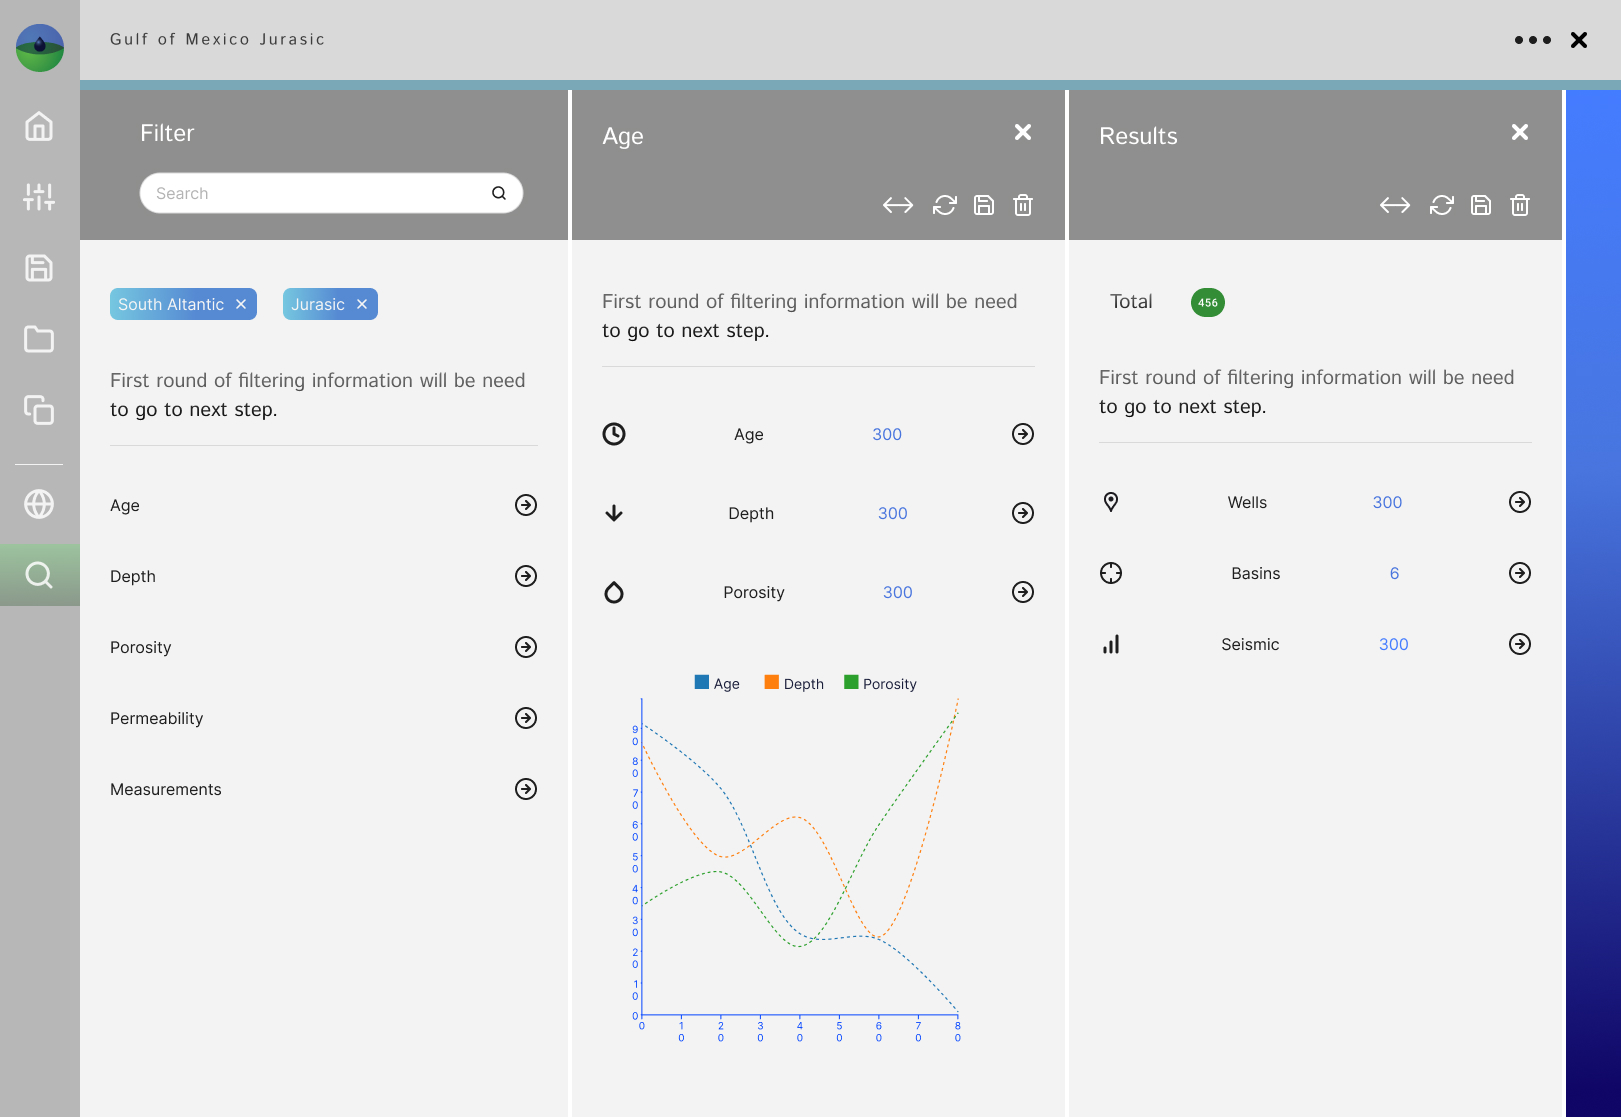This screenshot has width=1621, height=1117.
Task: Open the three-dots more menu
Action: click(x=1532, y=40)
